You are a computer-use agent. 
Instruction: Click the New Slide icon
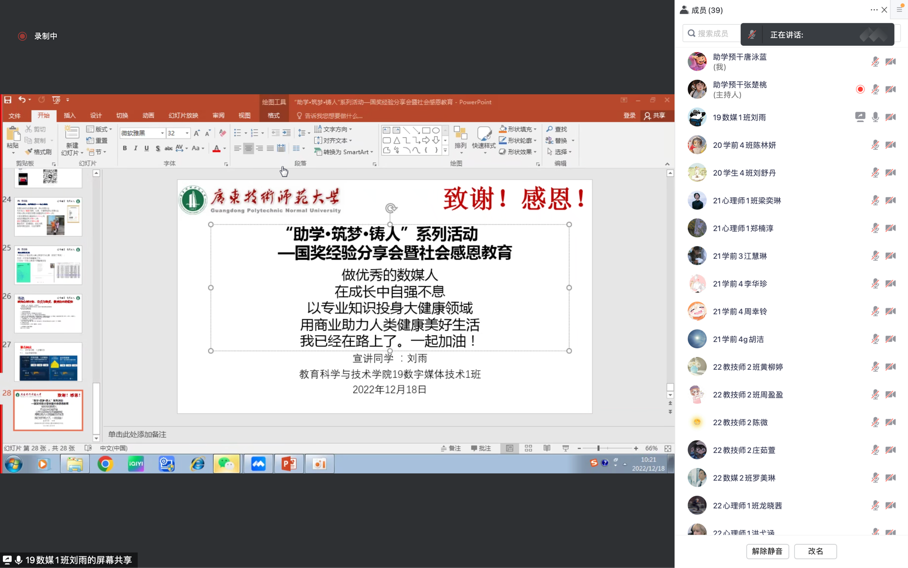click(72, 139)
